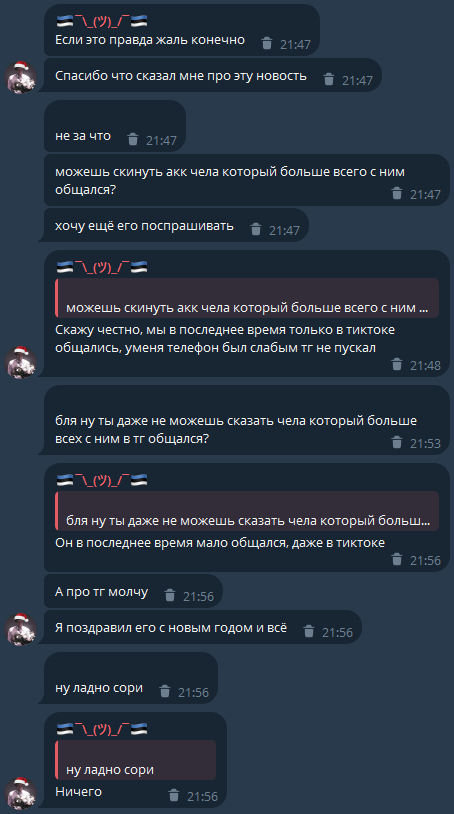Screen dimensions: 454x814
Task: Click message bubble 'хочу ещё его поспрашивать'
Action: point(176,225)
